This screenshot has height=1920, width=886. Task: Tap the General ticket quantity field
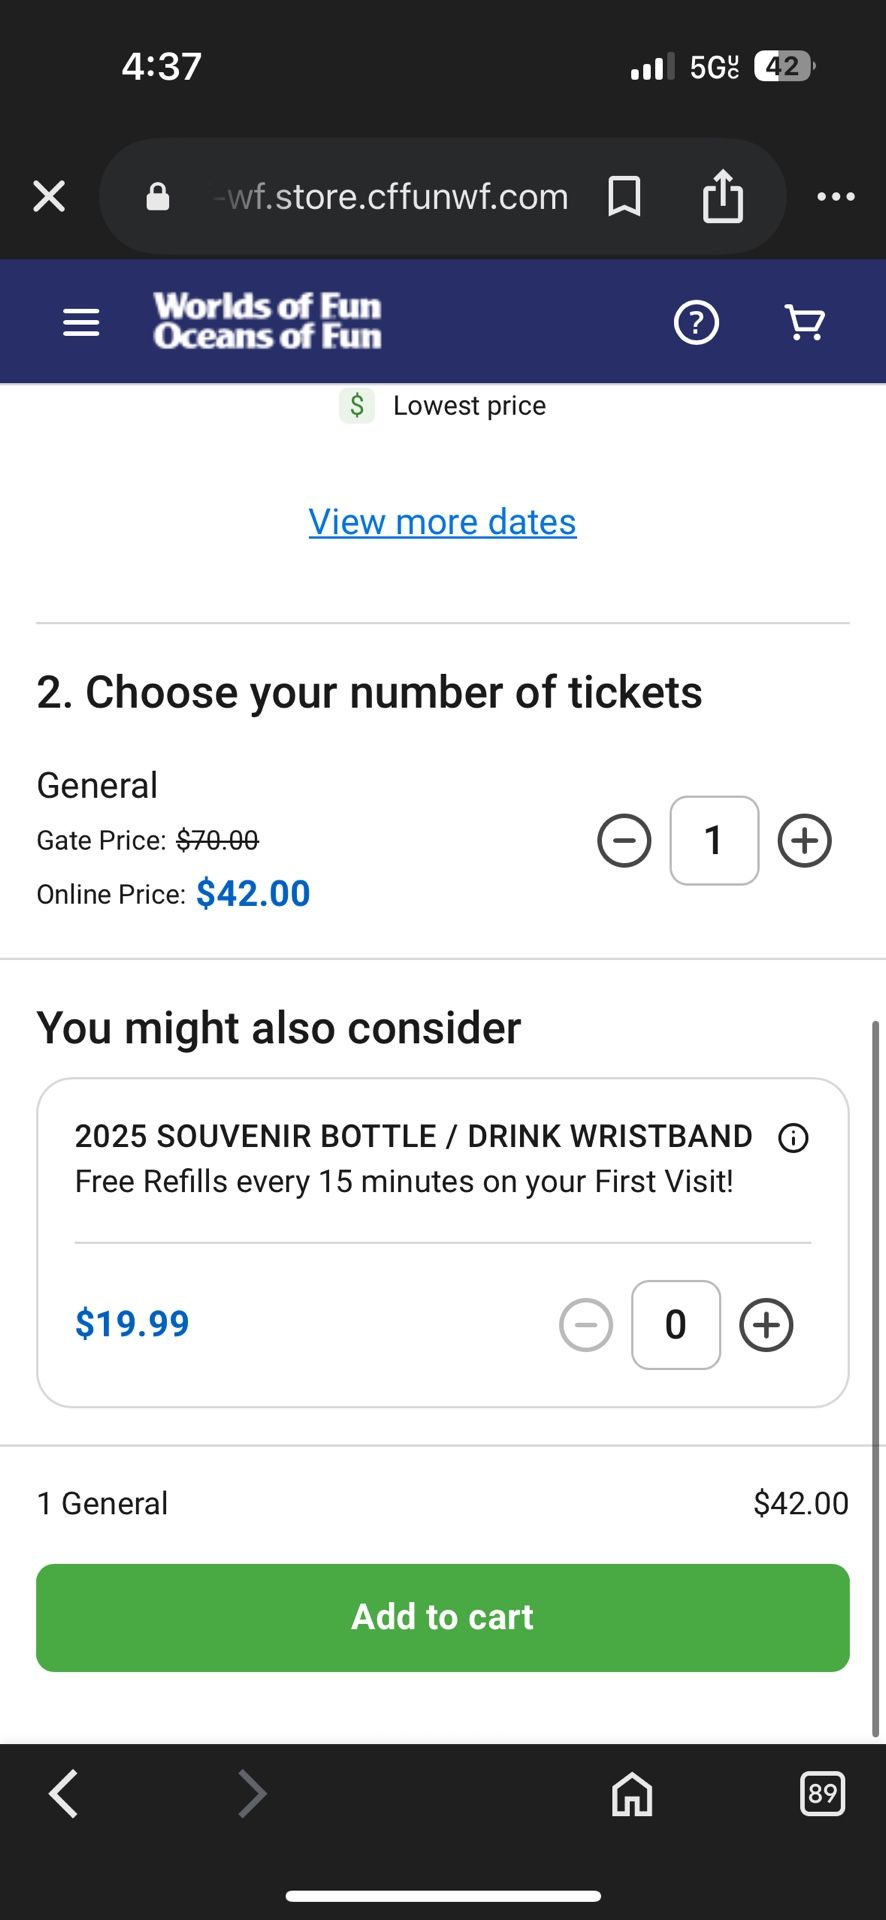click(x=714, y=841)
